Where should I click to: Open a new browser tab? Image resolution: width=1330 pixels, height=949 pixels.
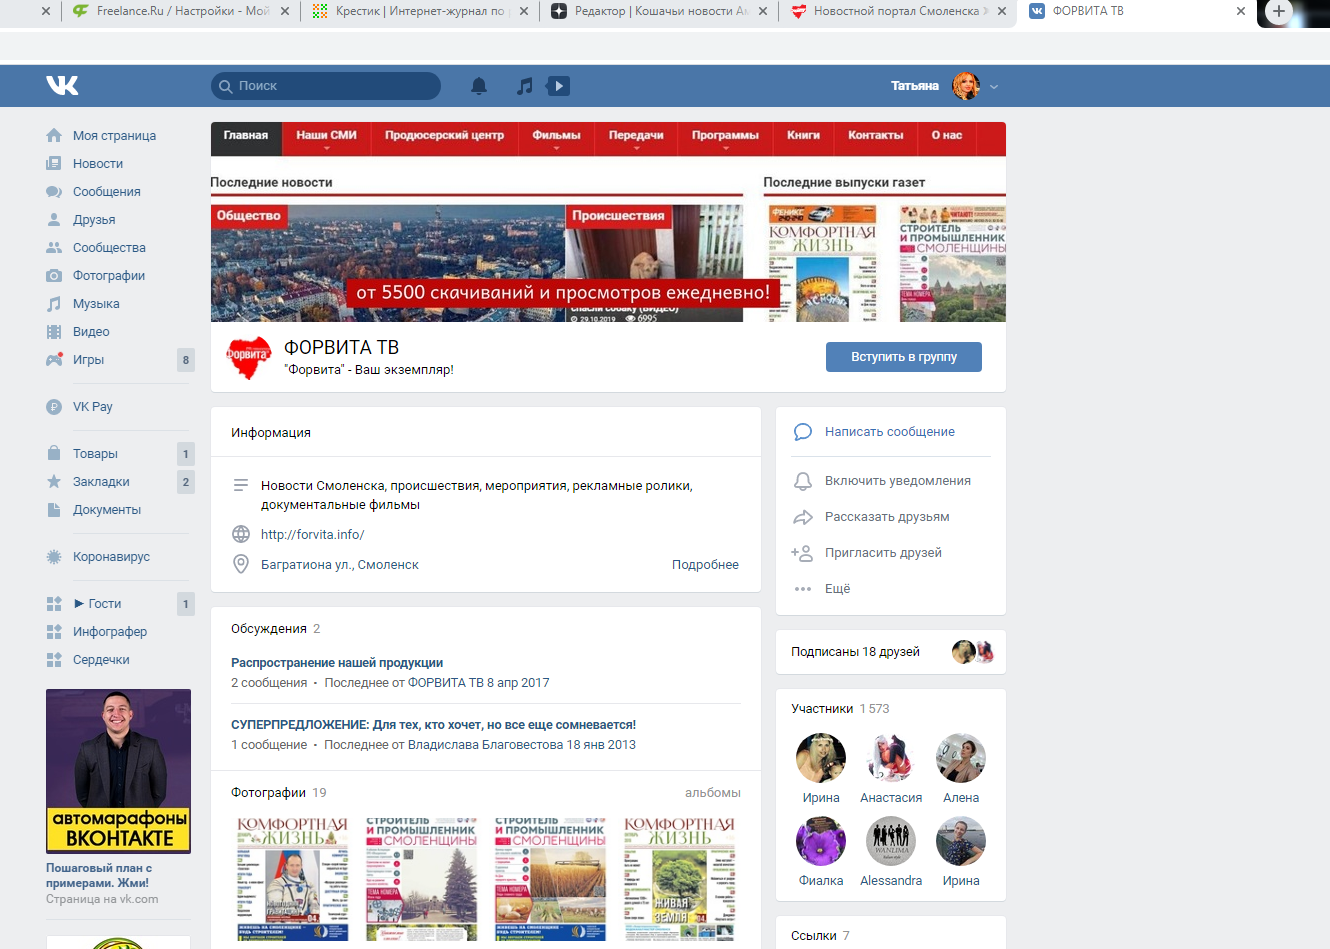point(1278,12)
